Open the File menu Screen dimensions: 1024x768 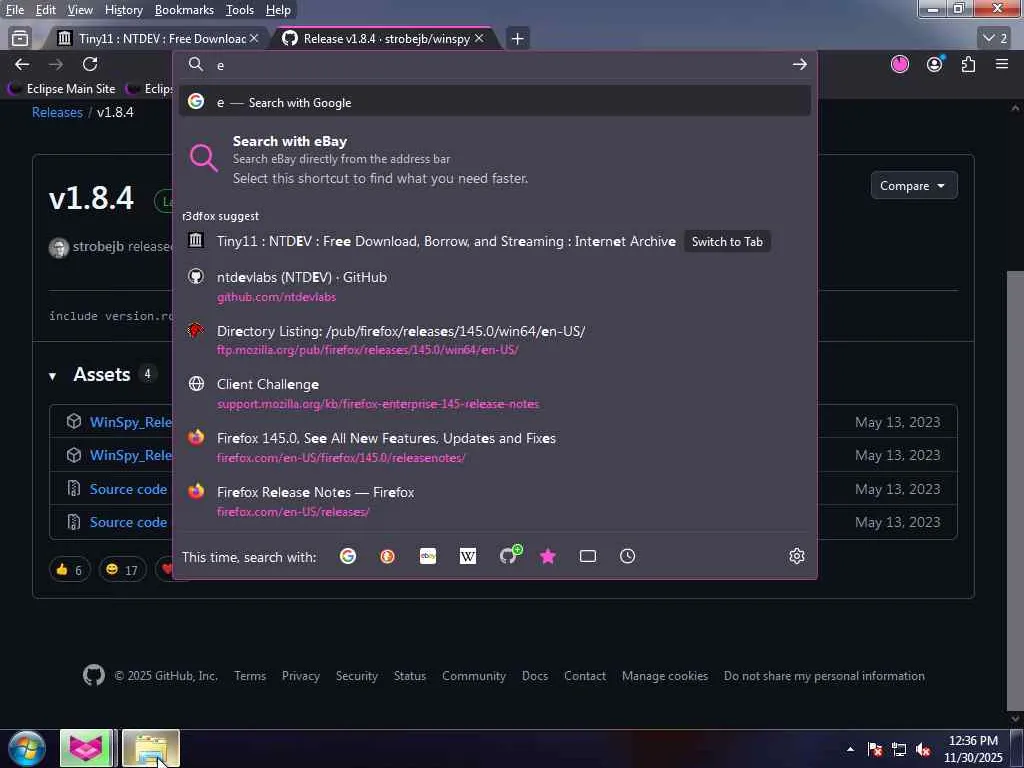coord(15,10)
